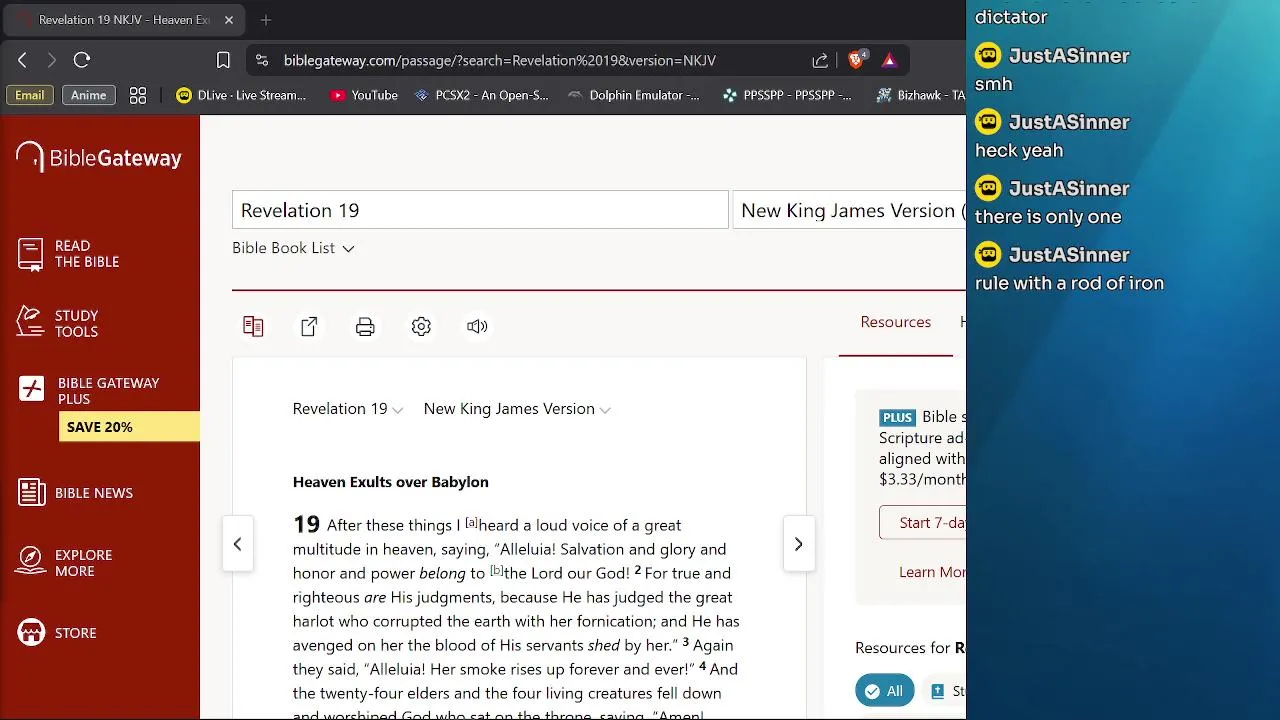The height and width of the screenshot is (720, 1280).
Task: Open Study Tools menu
Action: pyautogui.click(x=58, y=323)
